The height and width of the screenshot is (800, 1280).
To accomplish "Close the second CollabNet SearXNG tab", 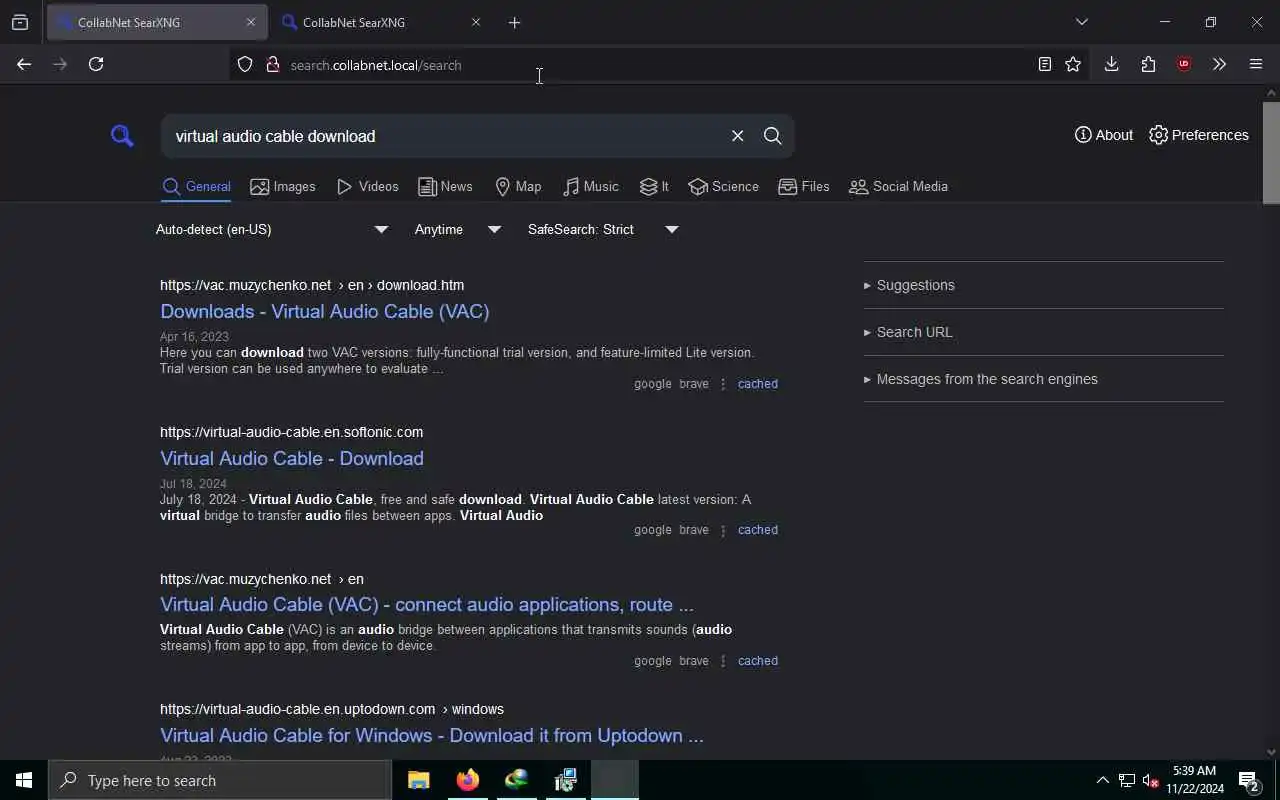I will (476, 22).
